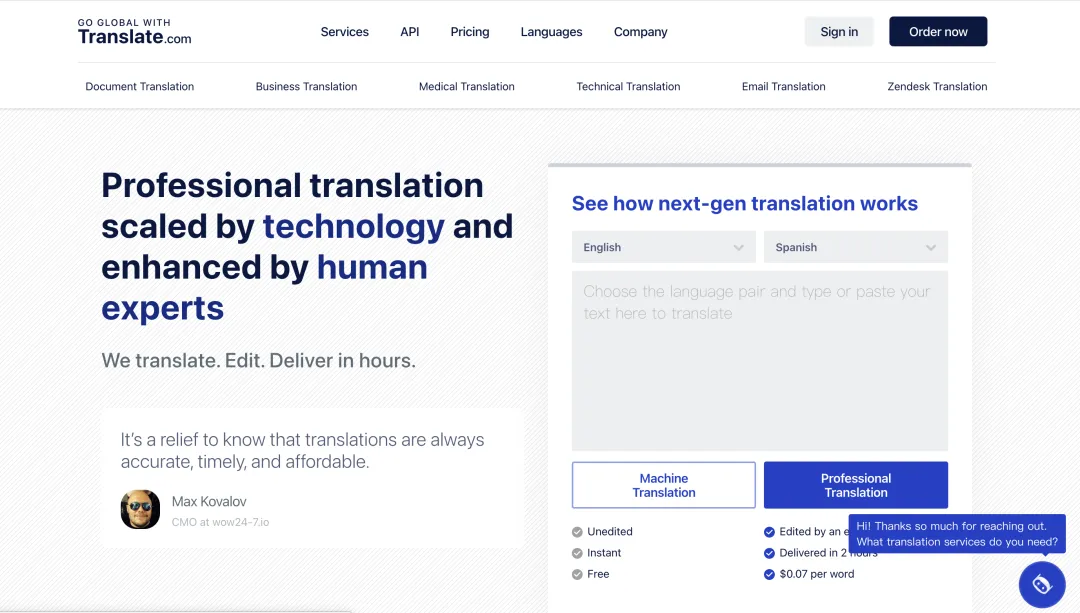Image resolution: width=1080 pixels, height=613 pixels.
Task: Open the Company menu
Action: [x=640, y=32]
